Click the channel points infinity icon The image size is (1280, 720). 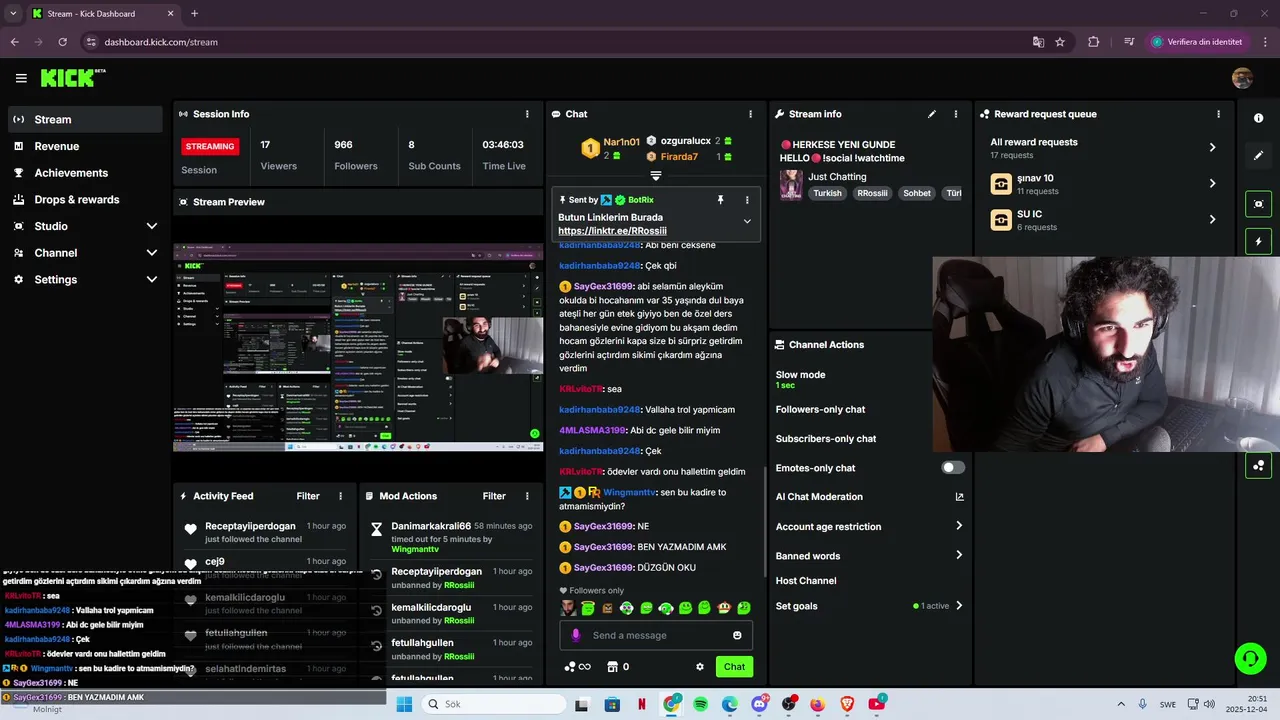tap(578, 667)
